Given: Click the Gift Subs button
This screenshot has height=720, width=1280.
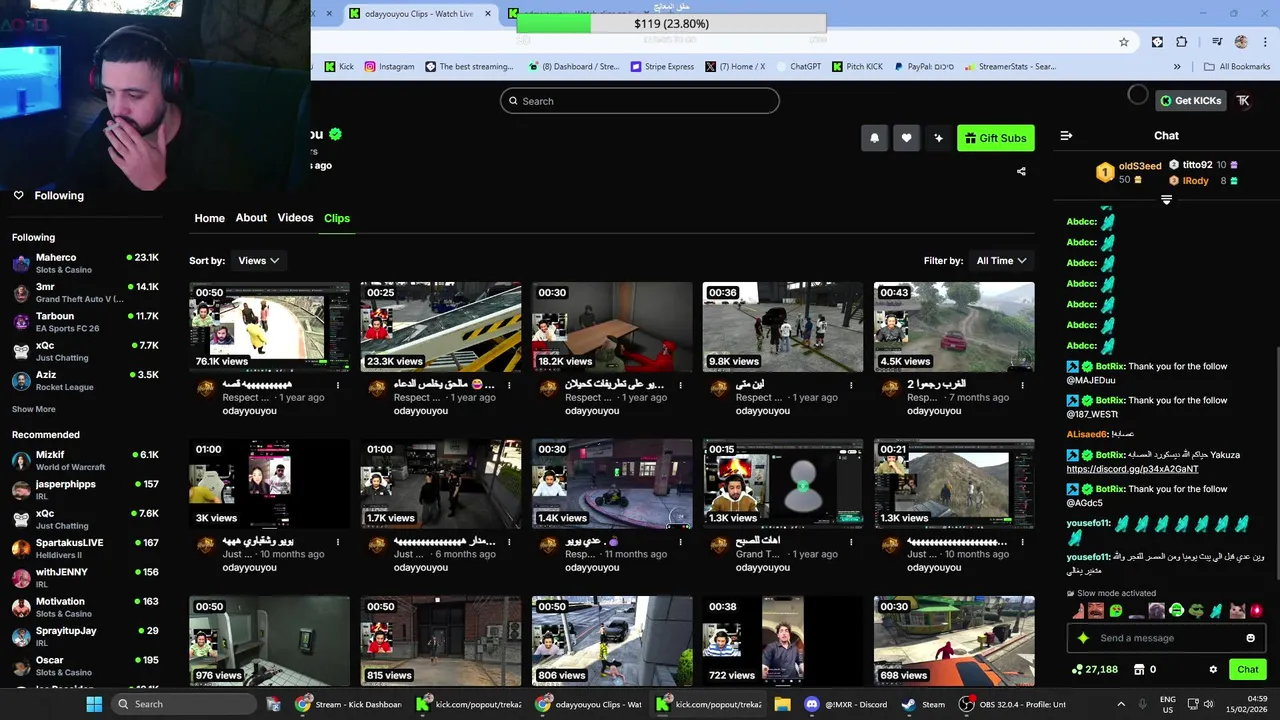Looking at the screenshot, I should (x=995, y=138).
